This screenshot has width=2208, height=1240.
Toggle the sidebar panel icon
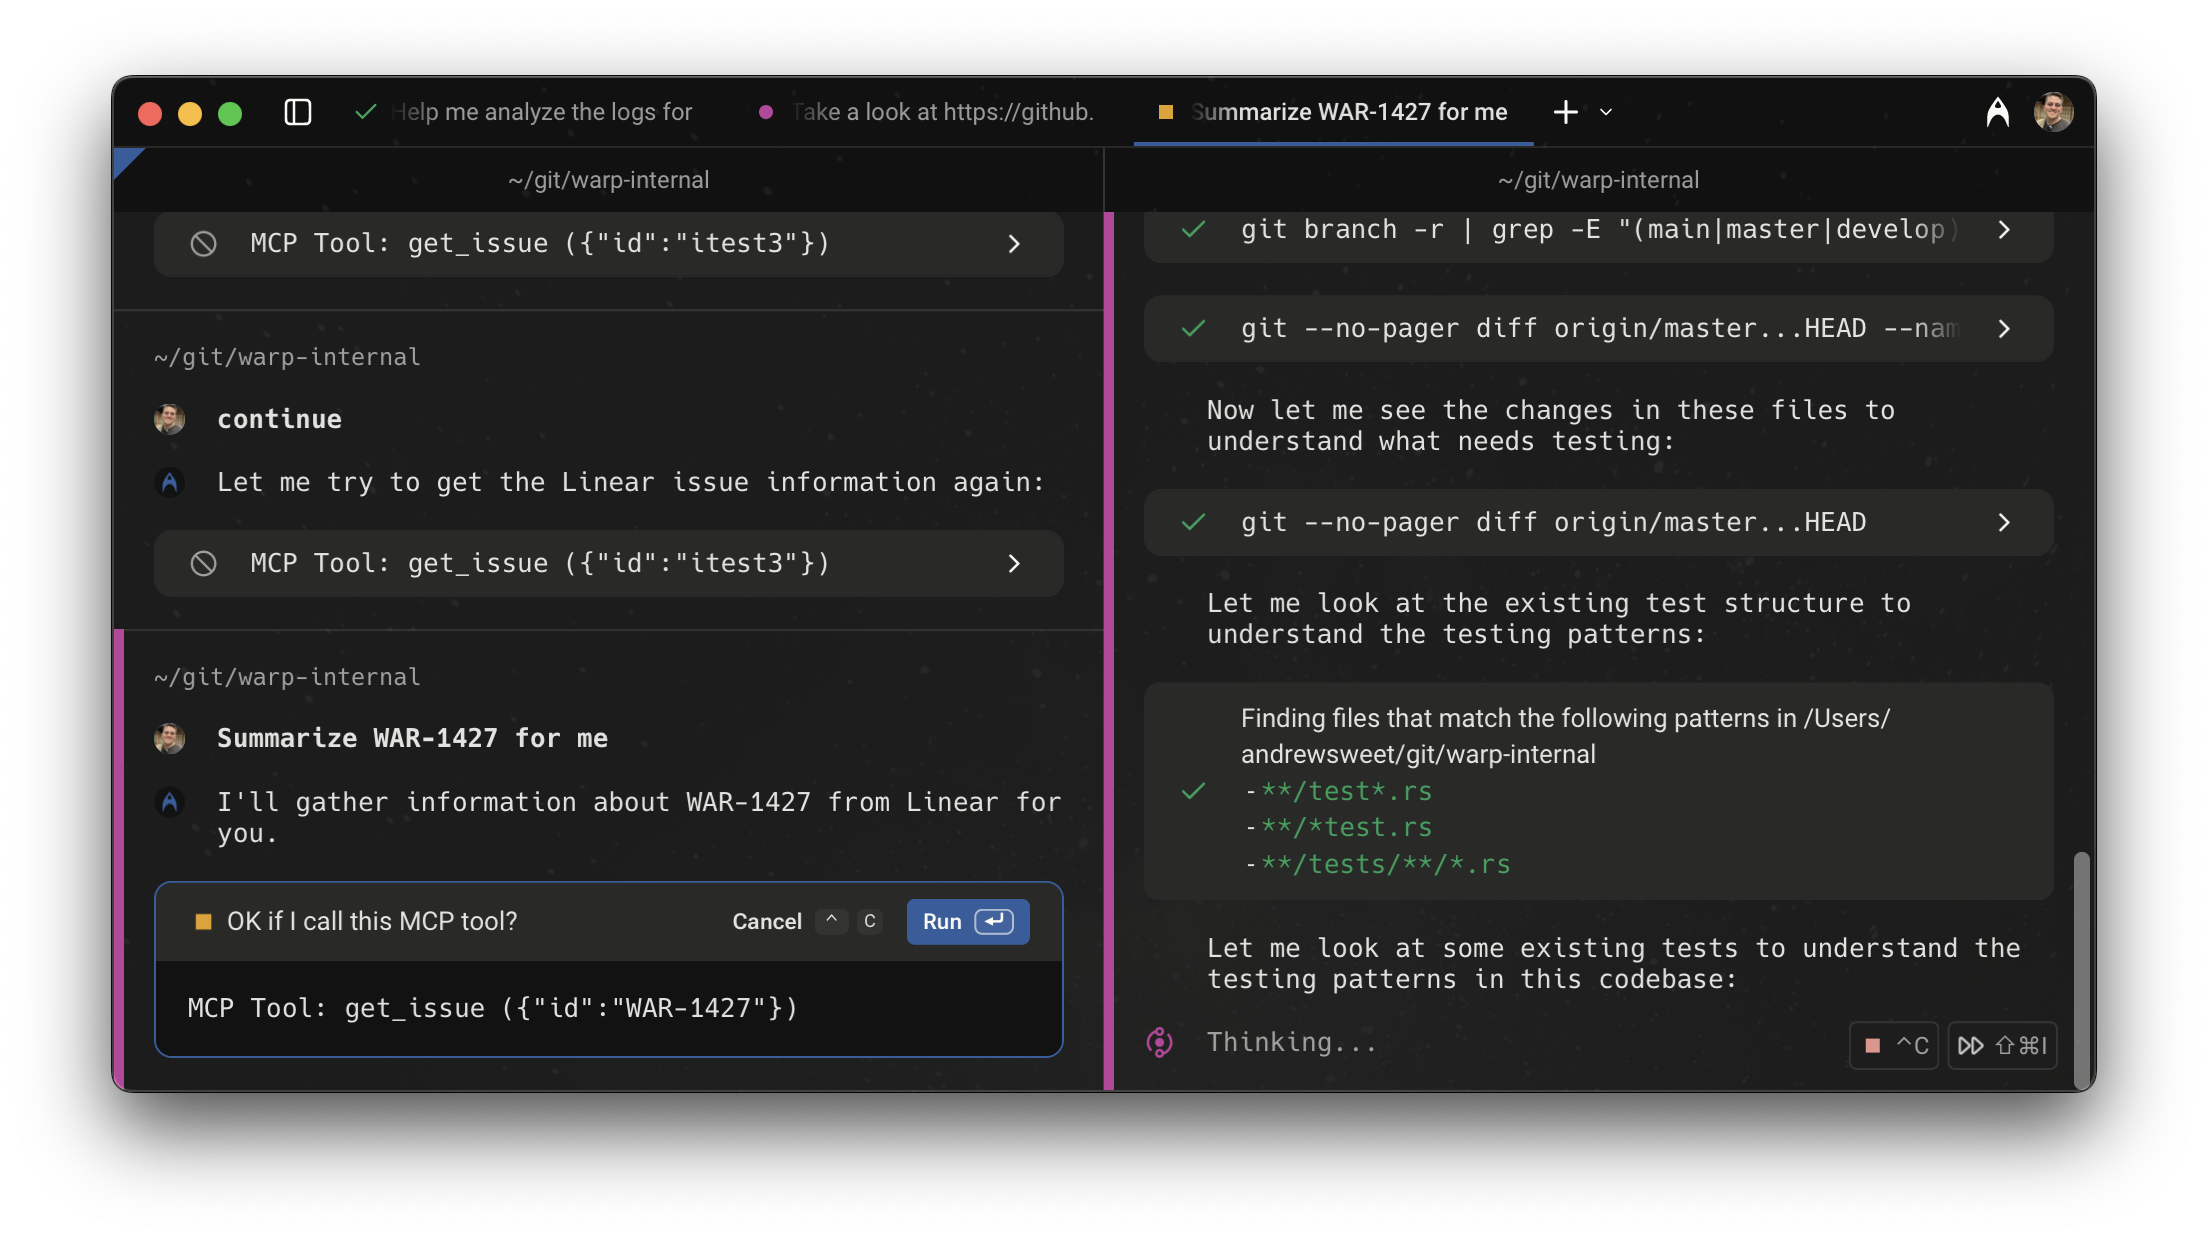(298, 112)
